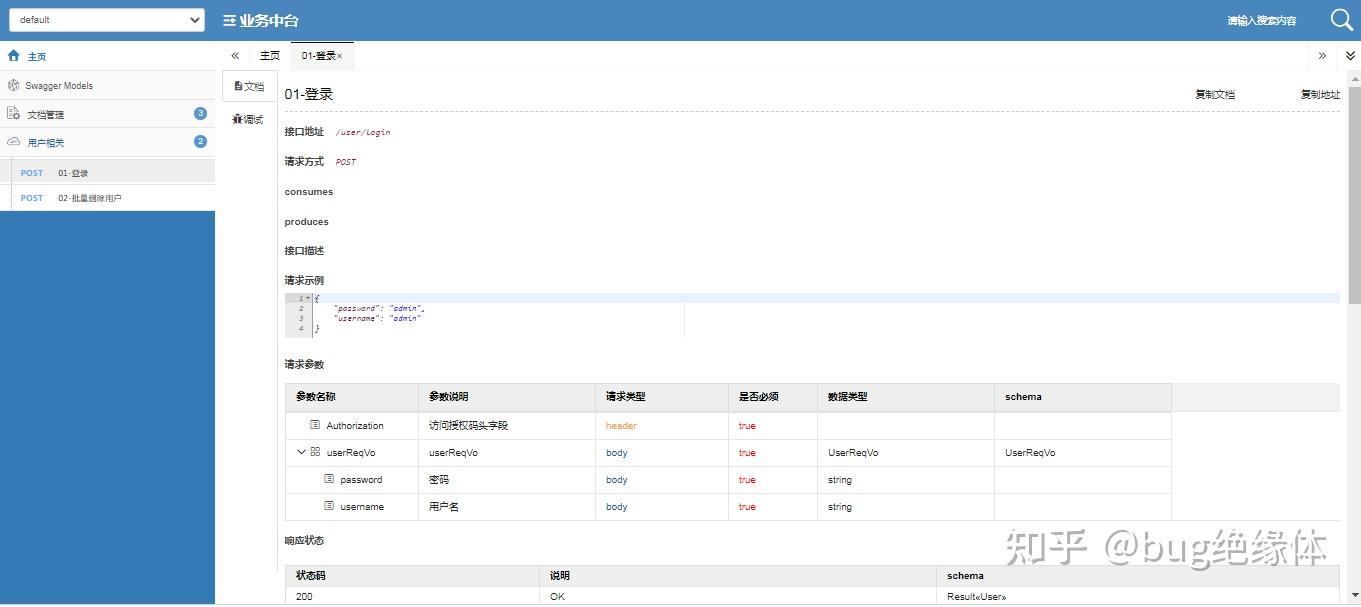This screenshot has width=1361, height=607.
Task: Select the home icon beside 主页
Action: tap(12, 55)
